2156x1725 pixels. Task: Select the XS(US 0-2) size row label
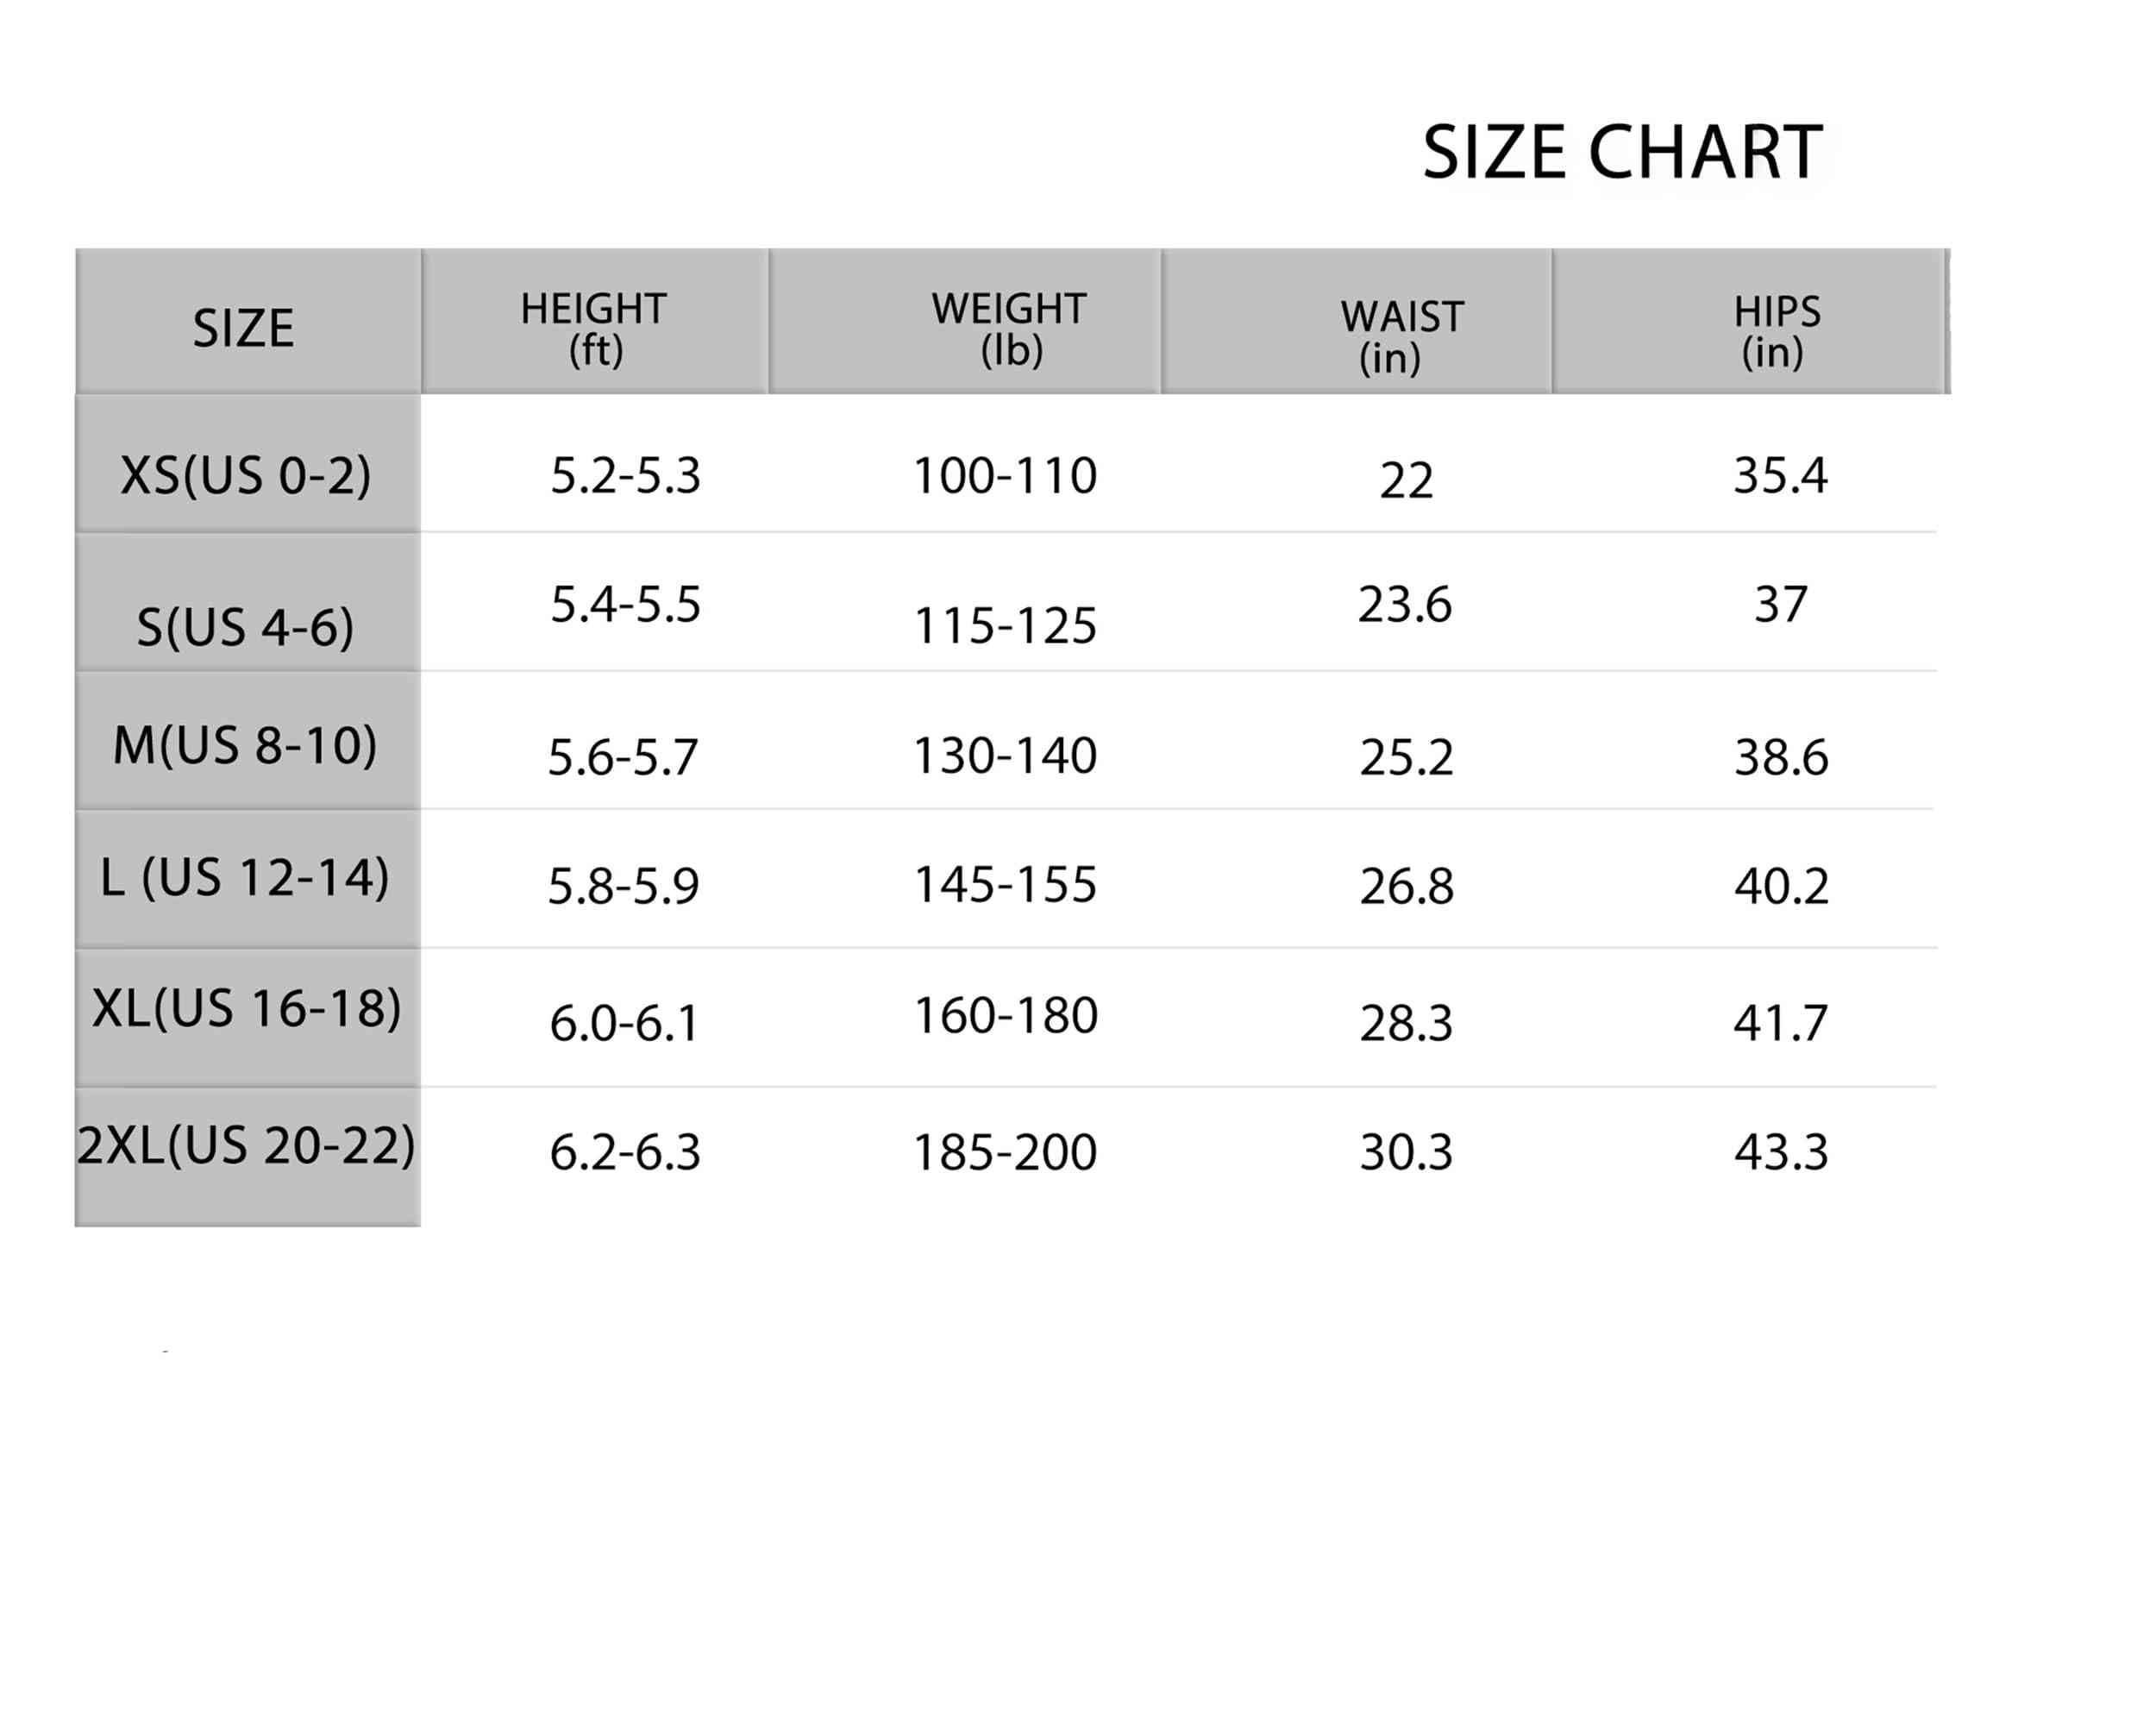246,476
